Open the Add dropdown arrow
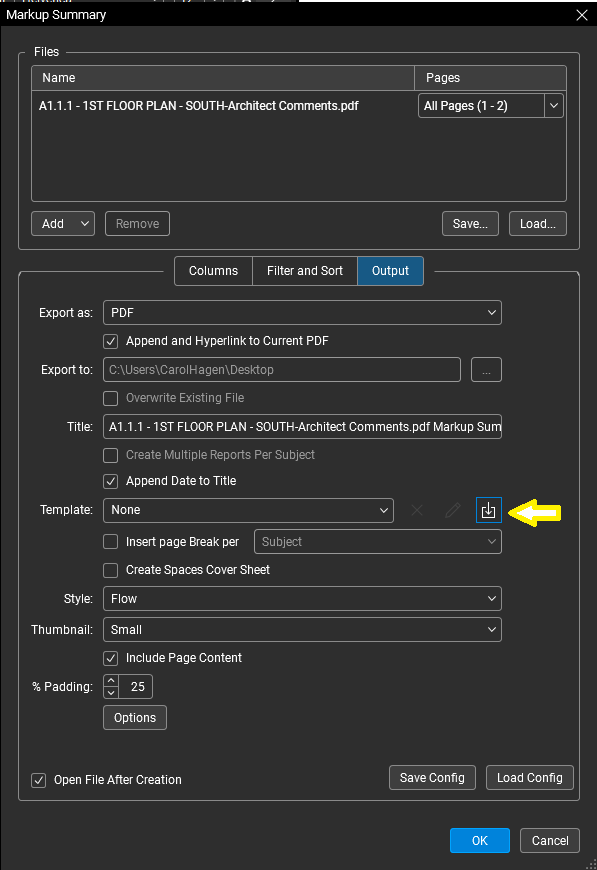597x870 pixels. [x=84, y=224]
